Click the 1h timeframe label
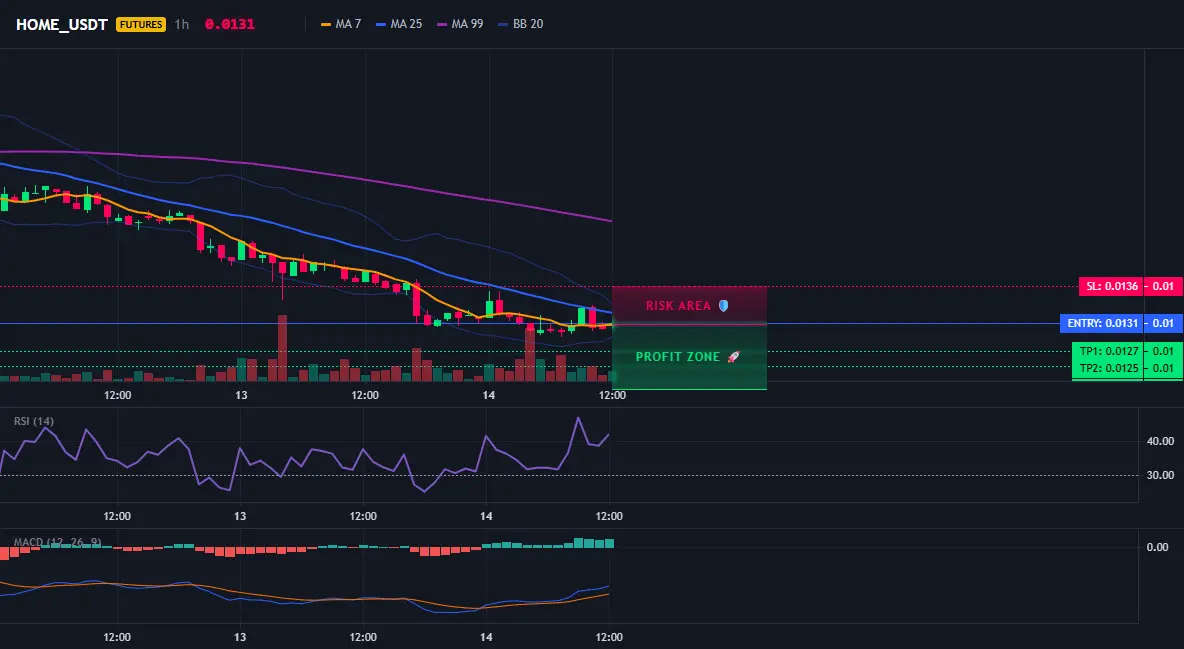Screen dimensions: 1184x649 (182, 24)
